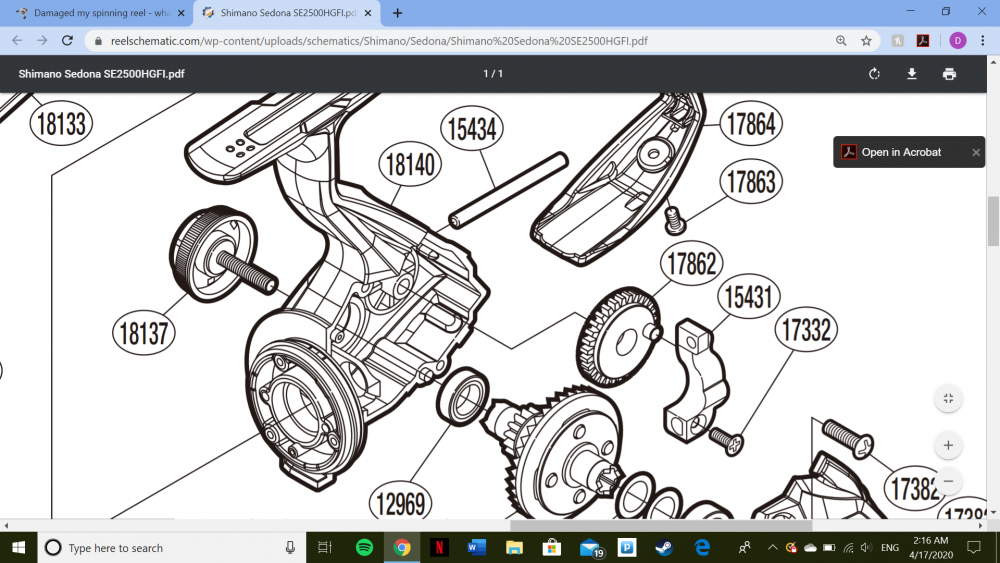Viewport: 1000px width, 563px height.
Task: Click the address bar URL
Action: 379,41
